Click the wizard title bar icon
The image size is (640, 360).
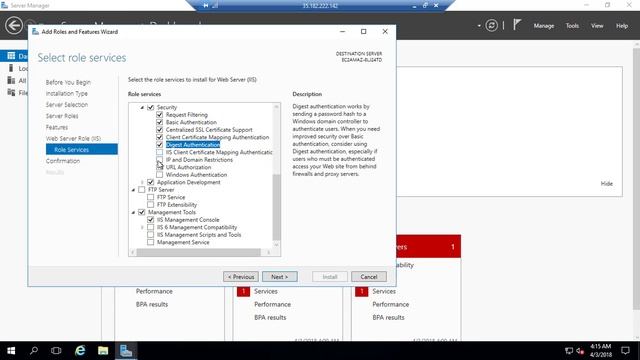point(35,31)
